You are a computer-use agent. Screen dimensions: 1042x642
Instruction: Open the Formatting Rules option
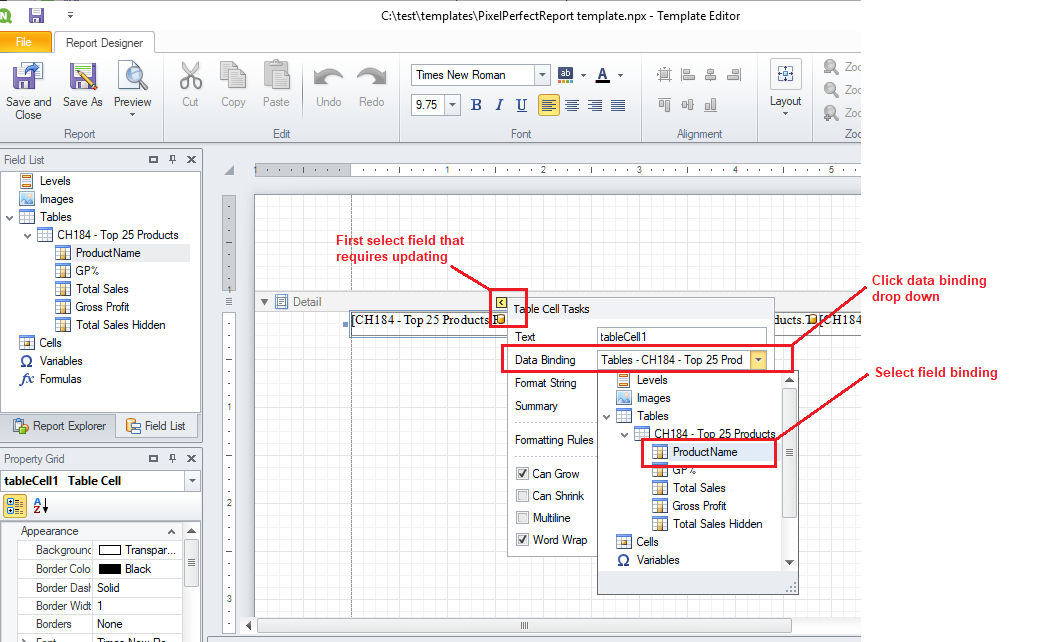554,440
